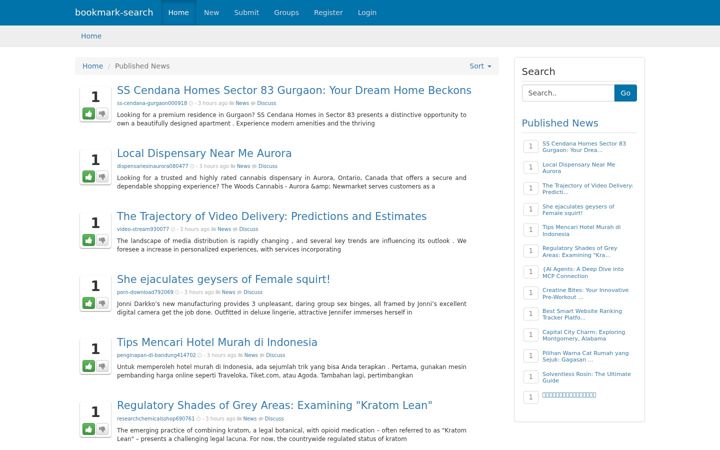Open the New menu item

click(211, 12)
